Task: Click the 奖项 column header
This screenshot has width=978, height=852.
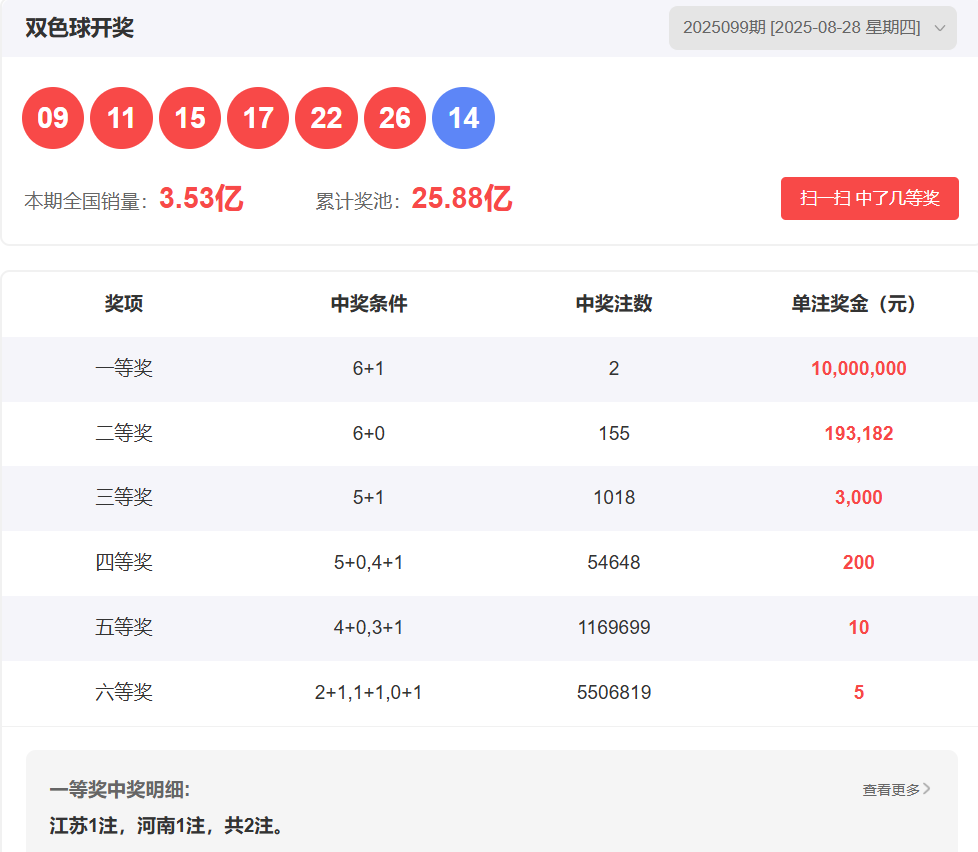Action: (124, 304)
